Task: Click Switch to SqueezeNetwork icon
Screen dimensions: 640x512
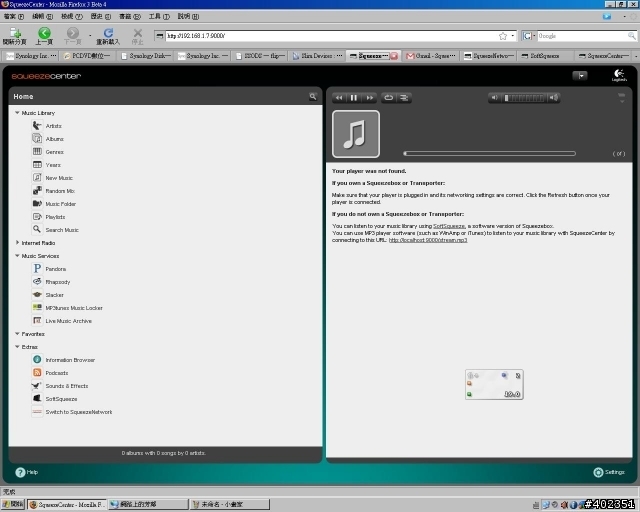Action: (37, 412)
